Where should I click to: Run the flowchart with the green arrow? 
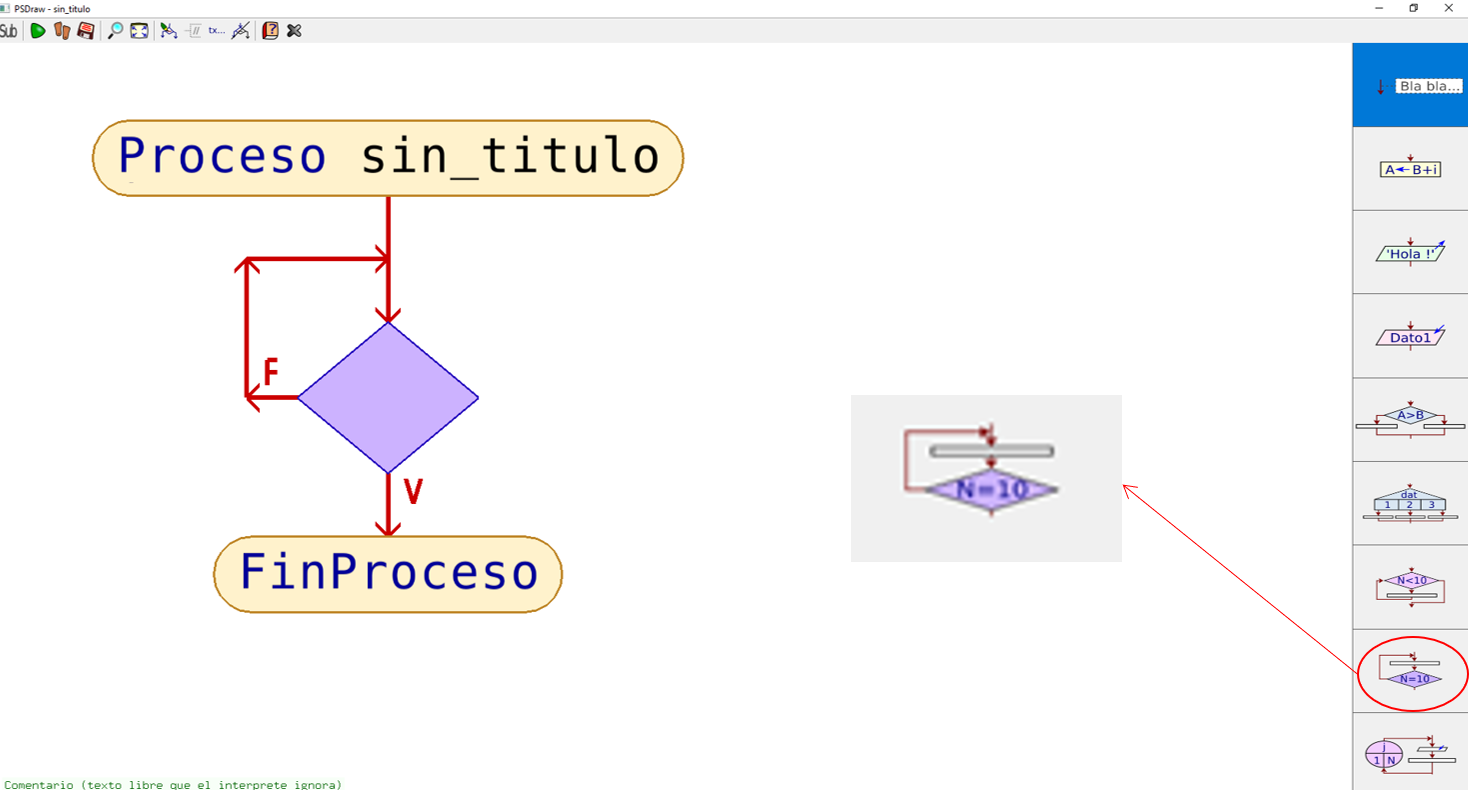point(38,31)
